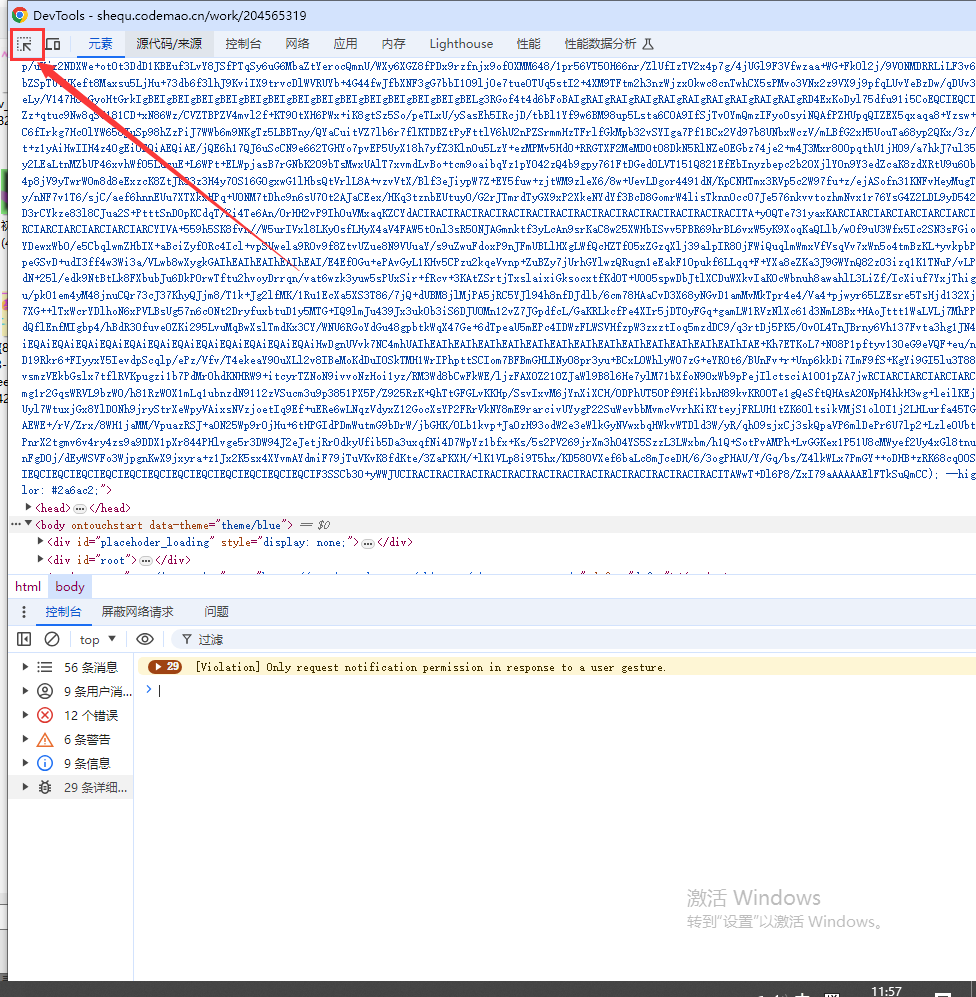Expand the 9 条用户消息 group
Screen dimensions: 976x997
(x=25, y=691)
